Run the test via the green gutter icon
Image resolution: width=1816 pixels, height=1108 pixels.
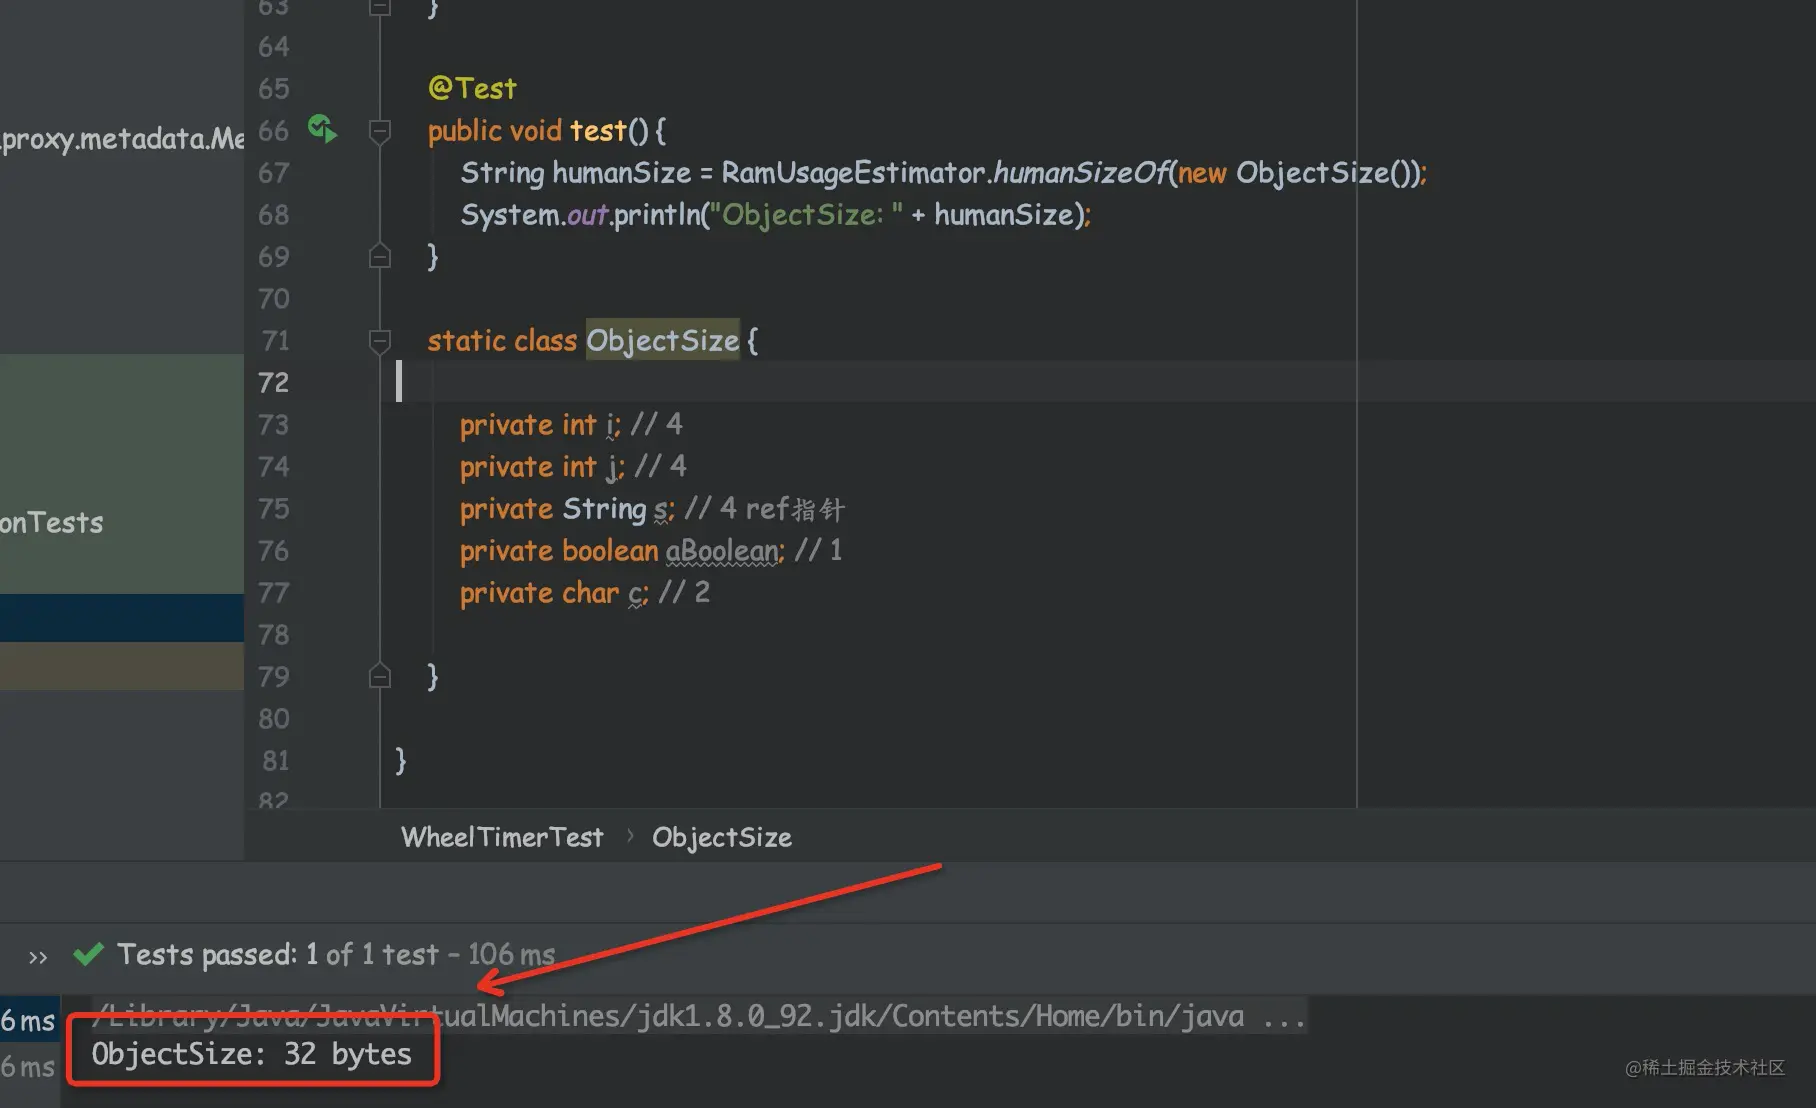322,129
